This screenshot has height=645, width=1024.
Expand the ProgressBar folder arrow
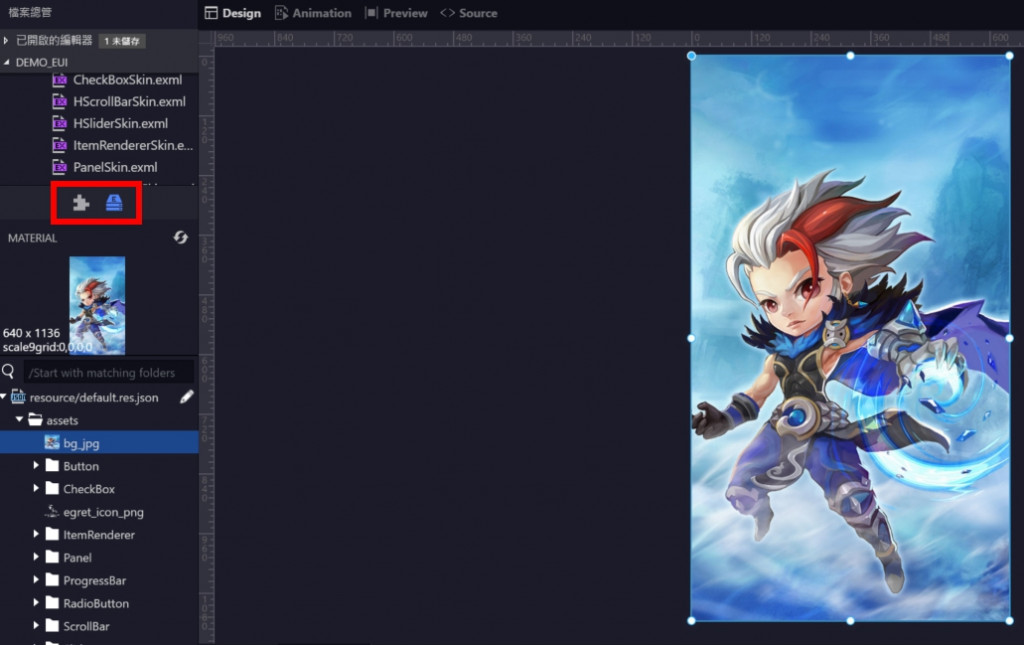coord(36,580)
